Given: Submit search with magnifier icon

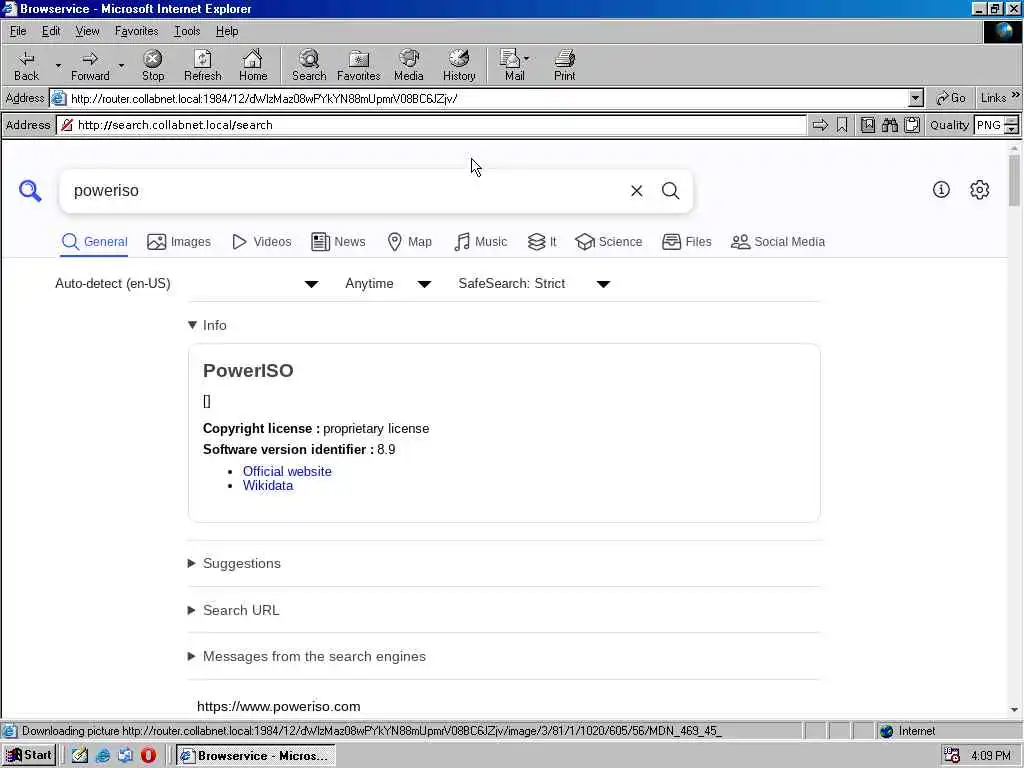Looking at the screenshot, I should click(671, 191).
